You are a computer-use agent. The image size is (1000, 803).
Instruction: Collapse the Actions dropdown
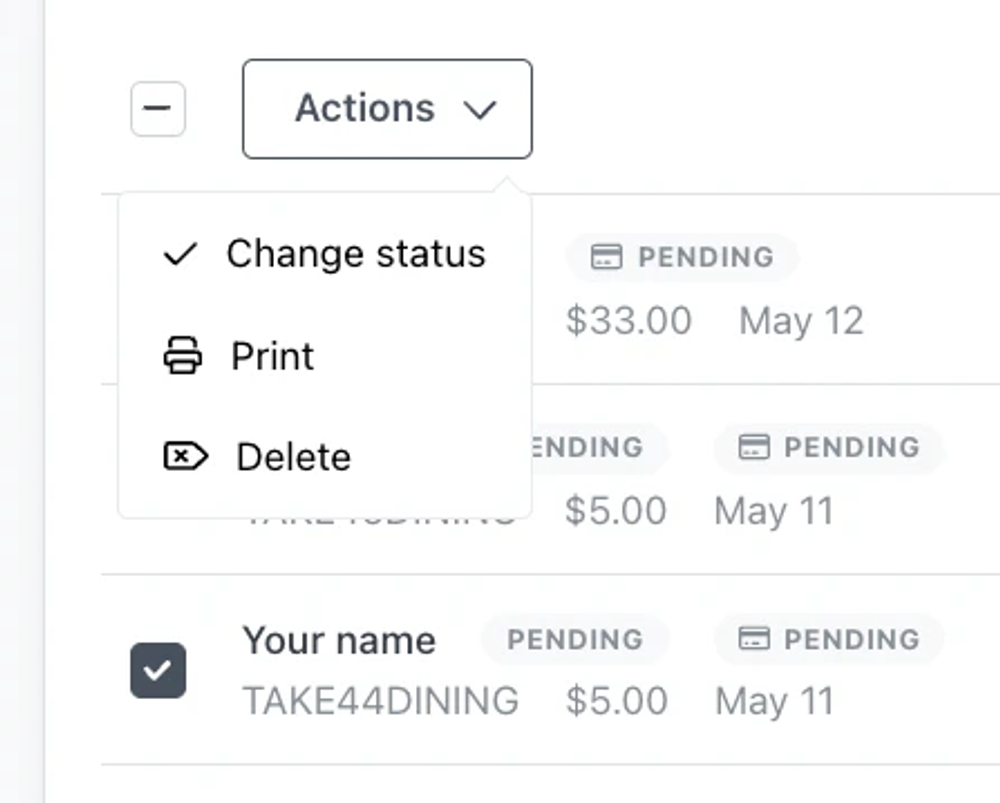(x=387, y=109)
